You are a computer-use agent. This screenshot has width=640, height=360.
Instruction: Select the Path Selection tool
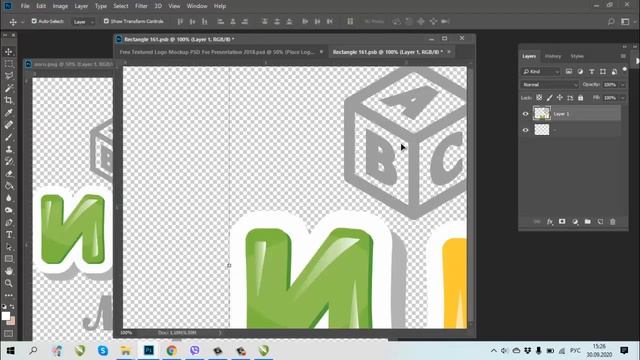click(9, 247)
